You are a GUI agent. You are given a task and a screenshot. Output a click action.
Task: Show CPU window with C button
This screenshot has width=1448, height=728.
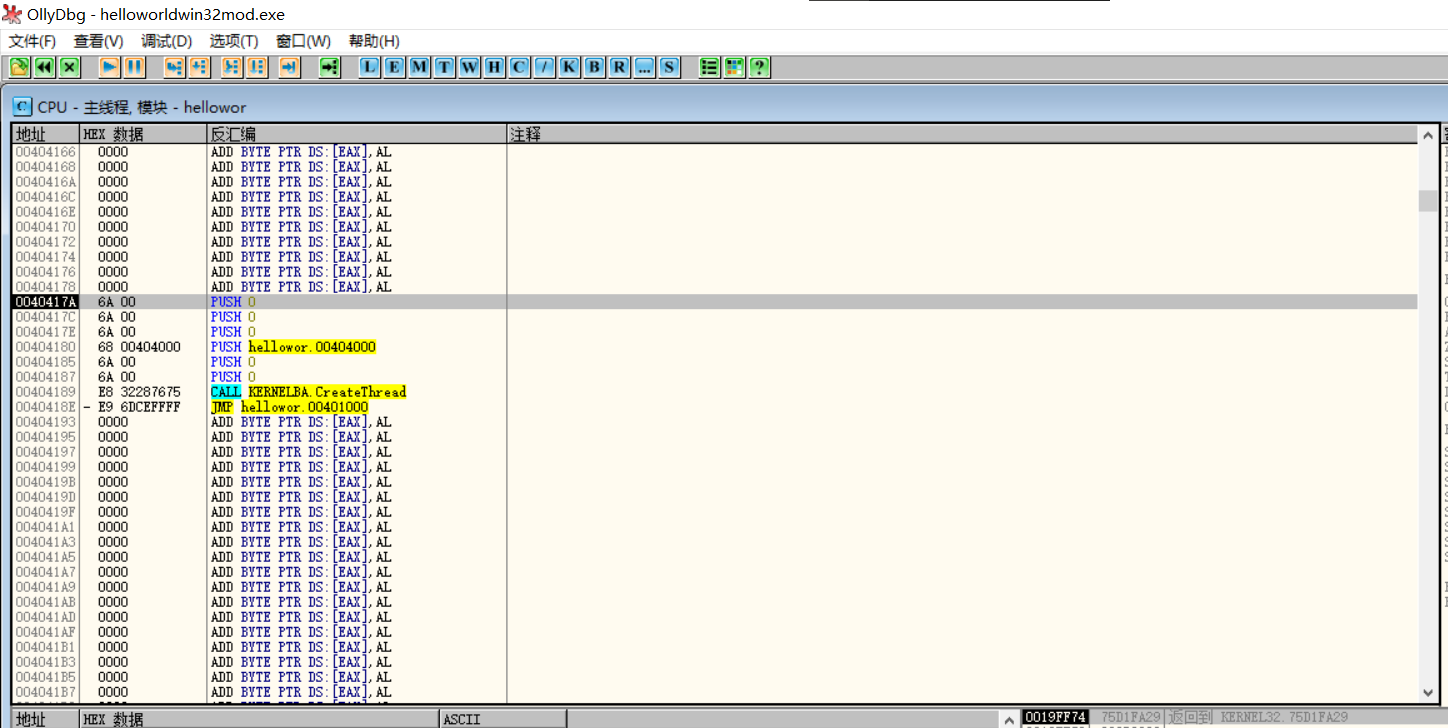(520, 67)
